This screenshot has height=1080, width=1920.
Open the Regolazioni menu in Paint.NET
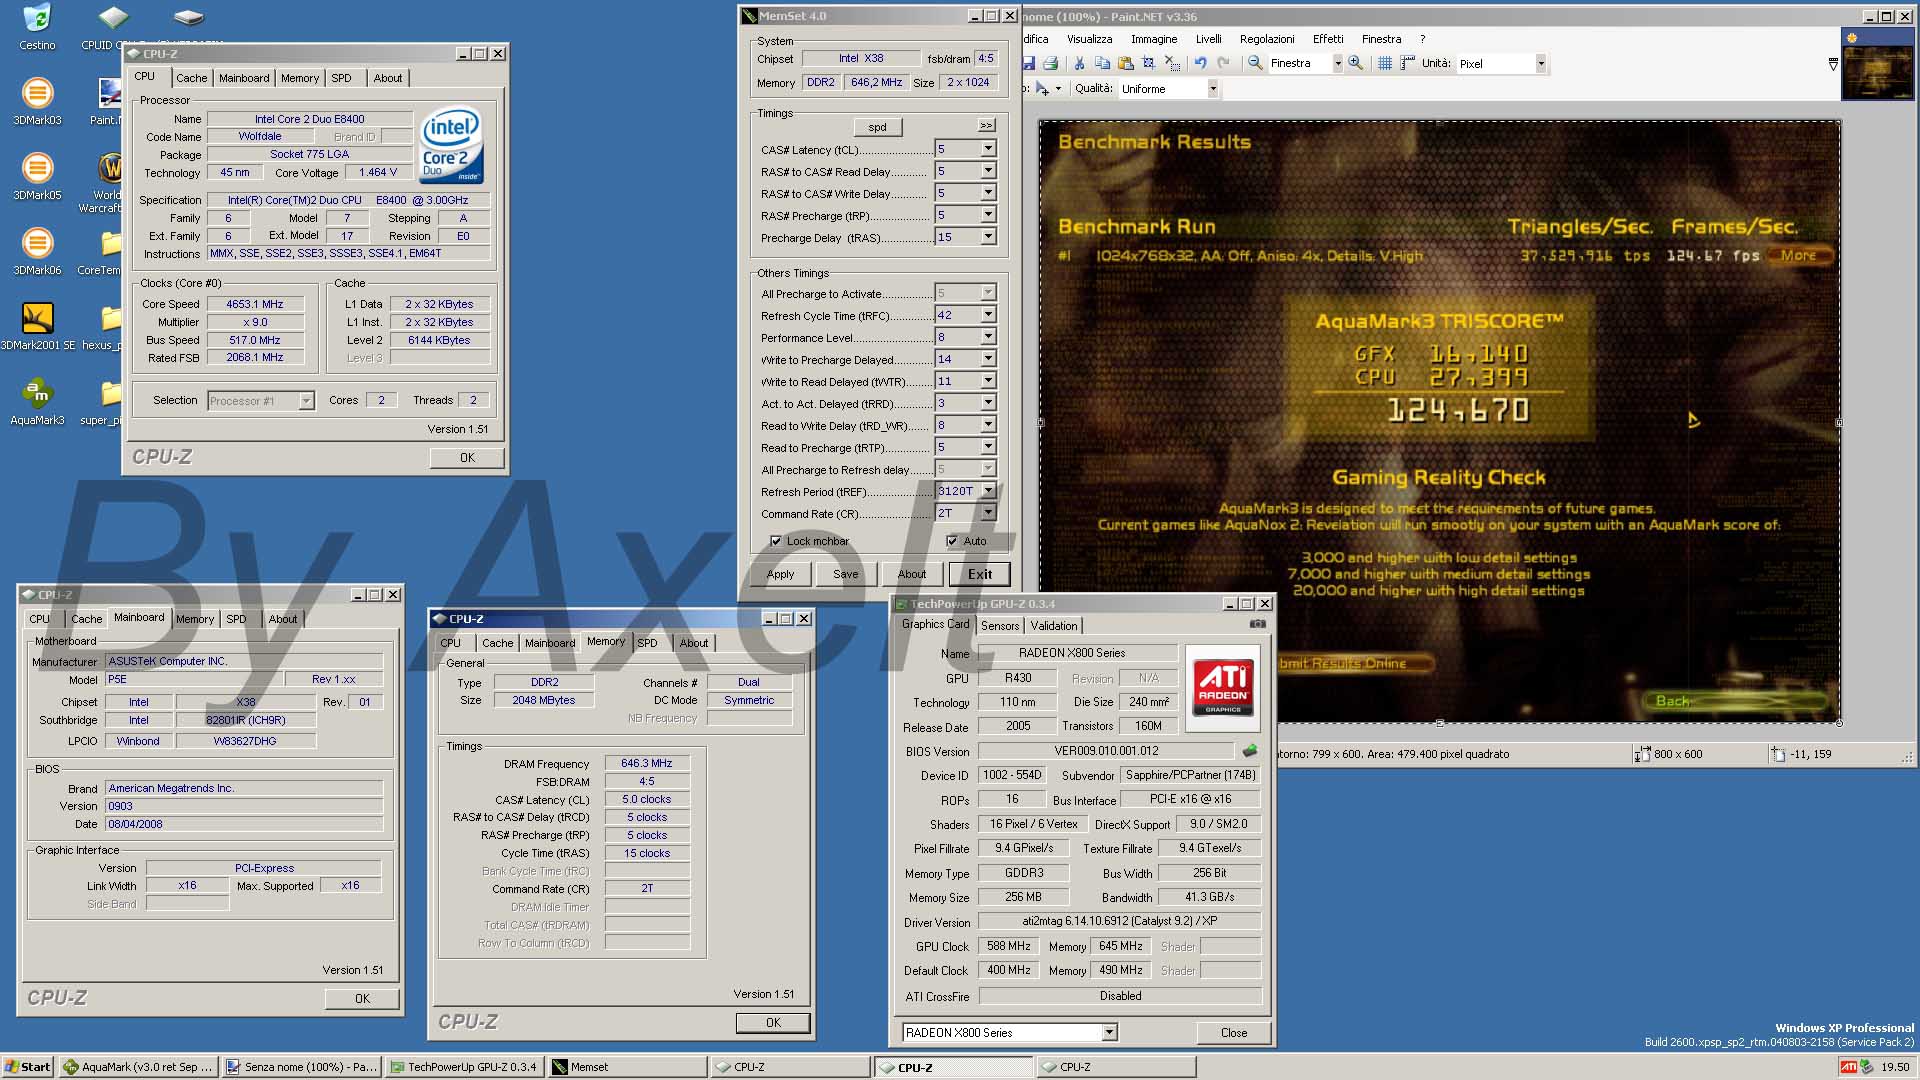click(x=1267, y=39)
